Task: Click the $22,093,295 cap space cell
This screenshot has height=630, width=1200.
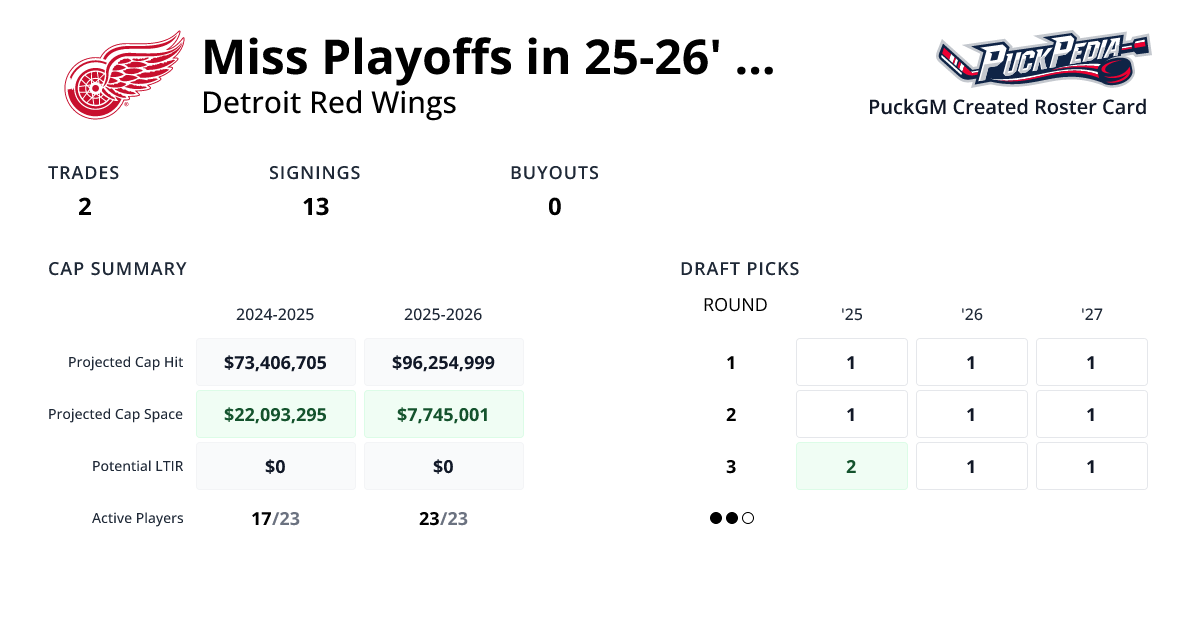Action: 276,414
